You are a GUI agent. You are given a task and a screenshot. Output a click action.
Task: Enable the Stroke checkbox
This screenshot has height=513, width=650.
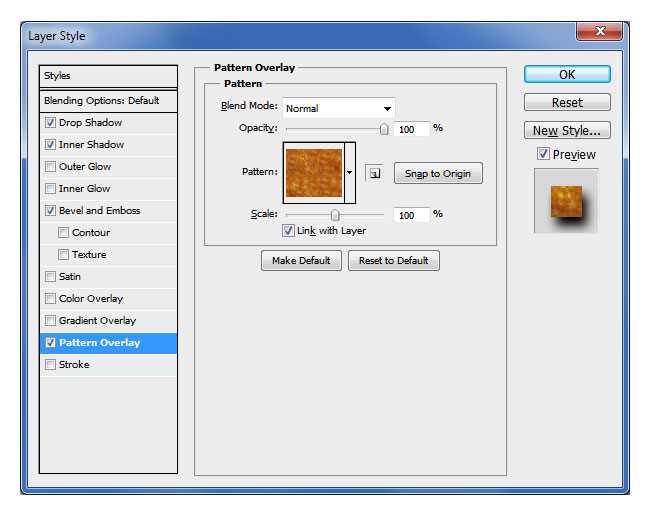click(x=51, y=365)
